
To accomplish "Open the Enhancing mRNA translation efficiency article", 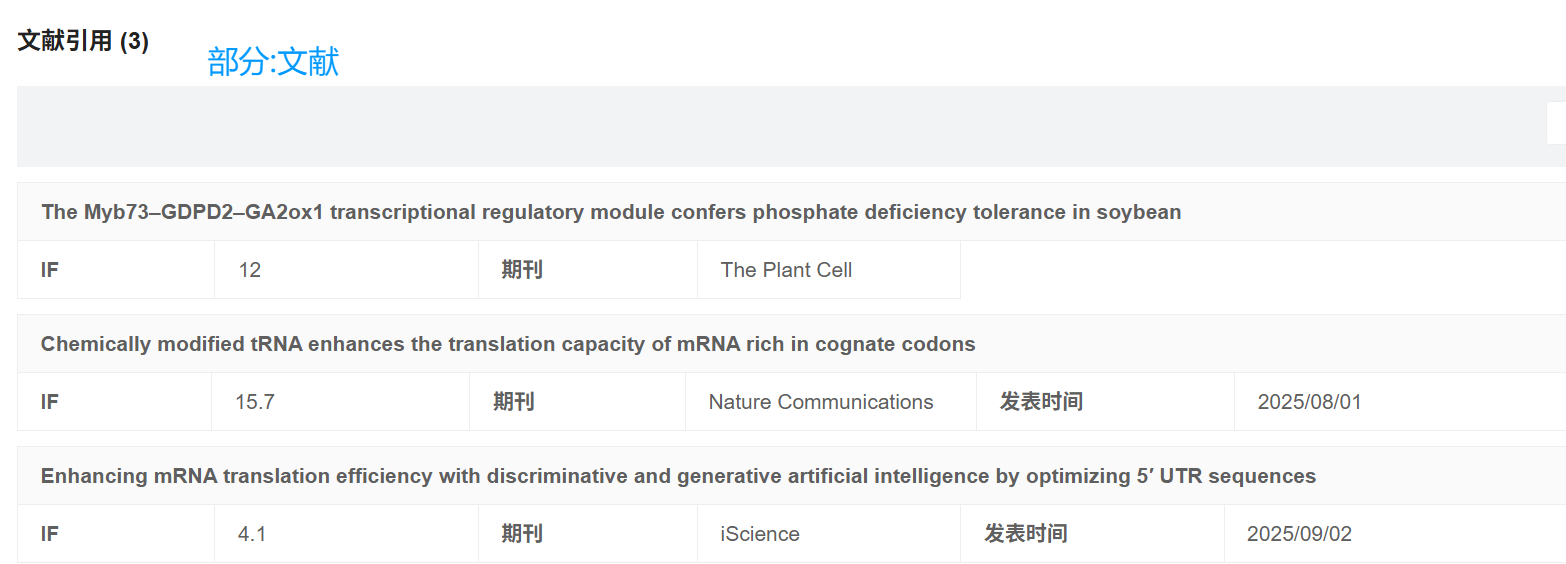I will click(677, 476).
